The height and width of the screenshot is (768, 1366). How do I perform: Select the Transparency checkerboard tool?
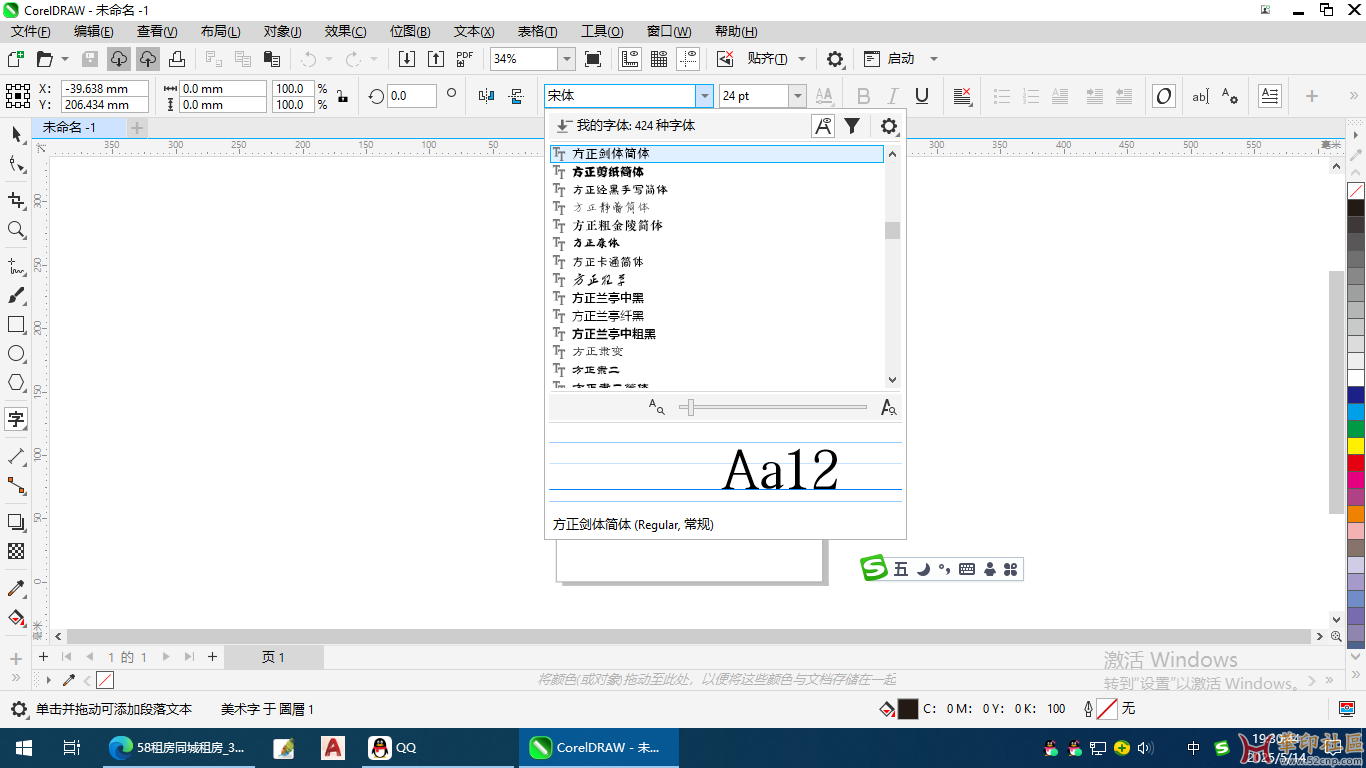[x=16, y=551]
